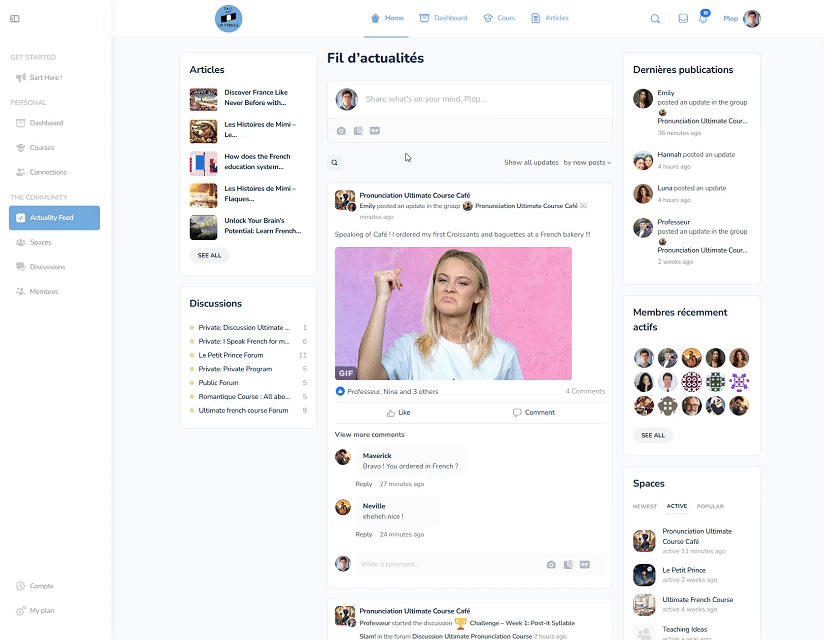
Task: Go to Articles in top navigation
Action: pyautogui.click(x=550, y=18)
